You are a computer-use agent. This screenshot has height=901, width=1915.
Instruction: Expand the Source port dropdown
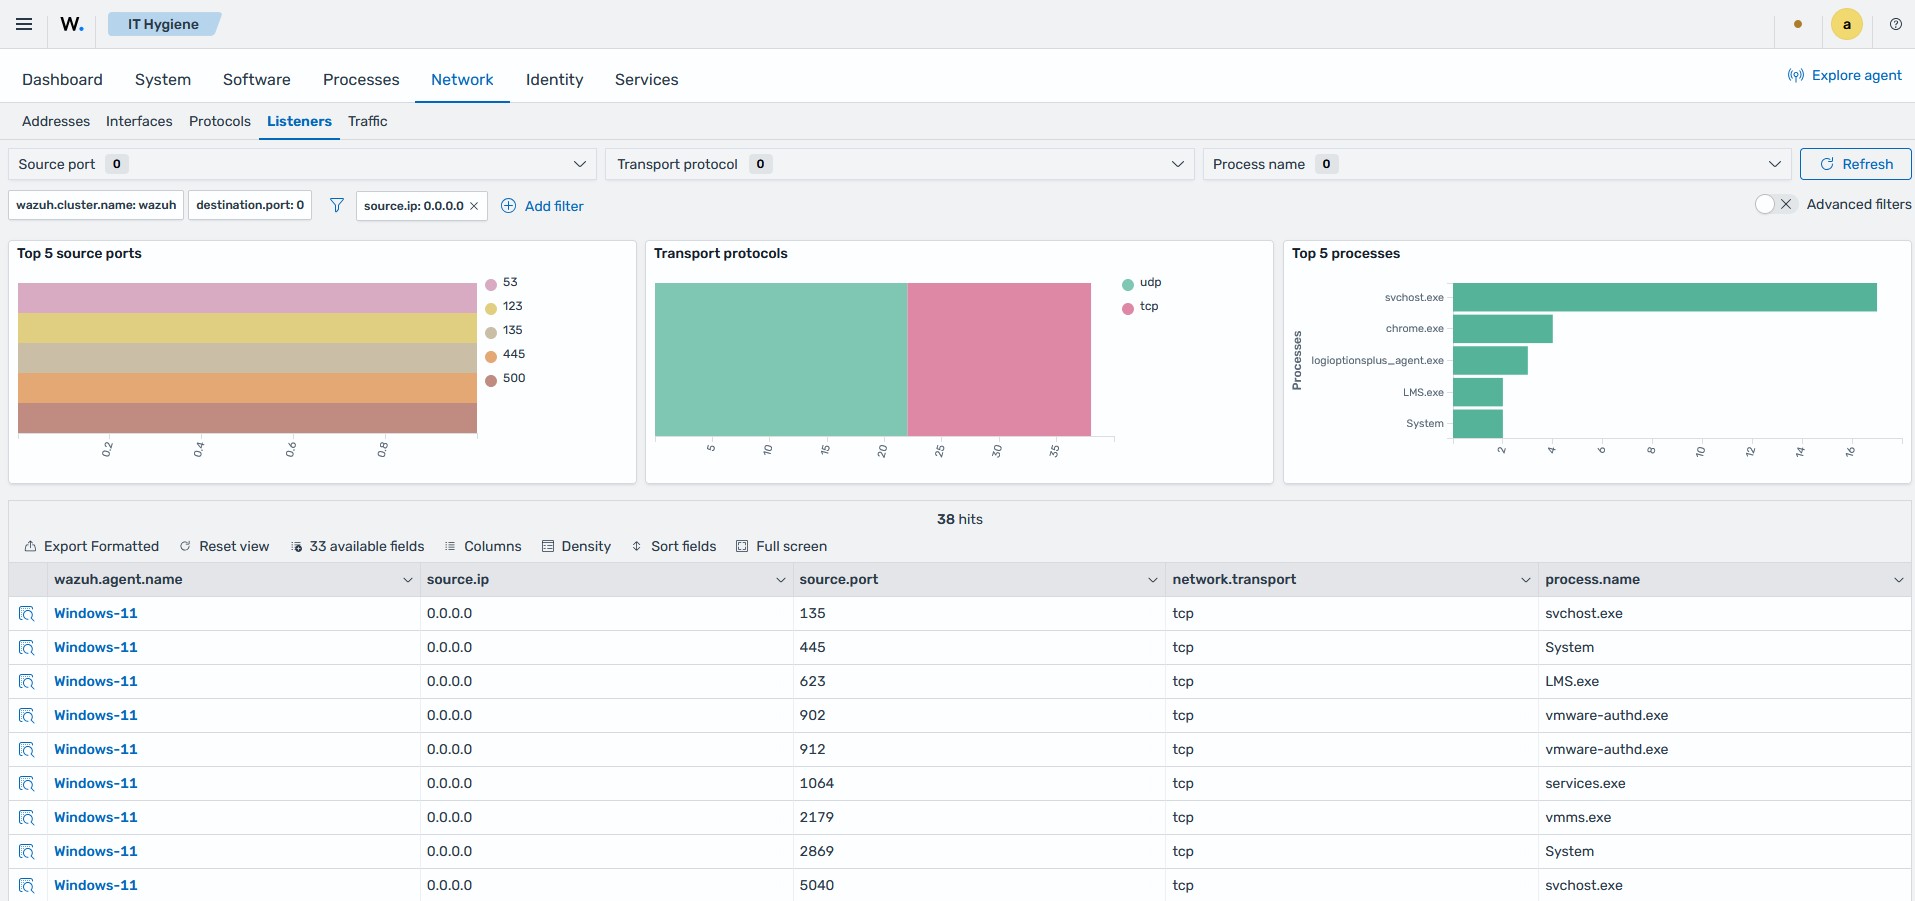pyautogui.click(x=302, y=164)
